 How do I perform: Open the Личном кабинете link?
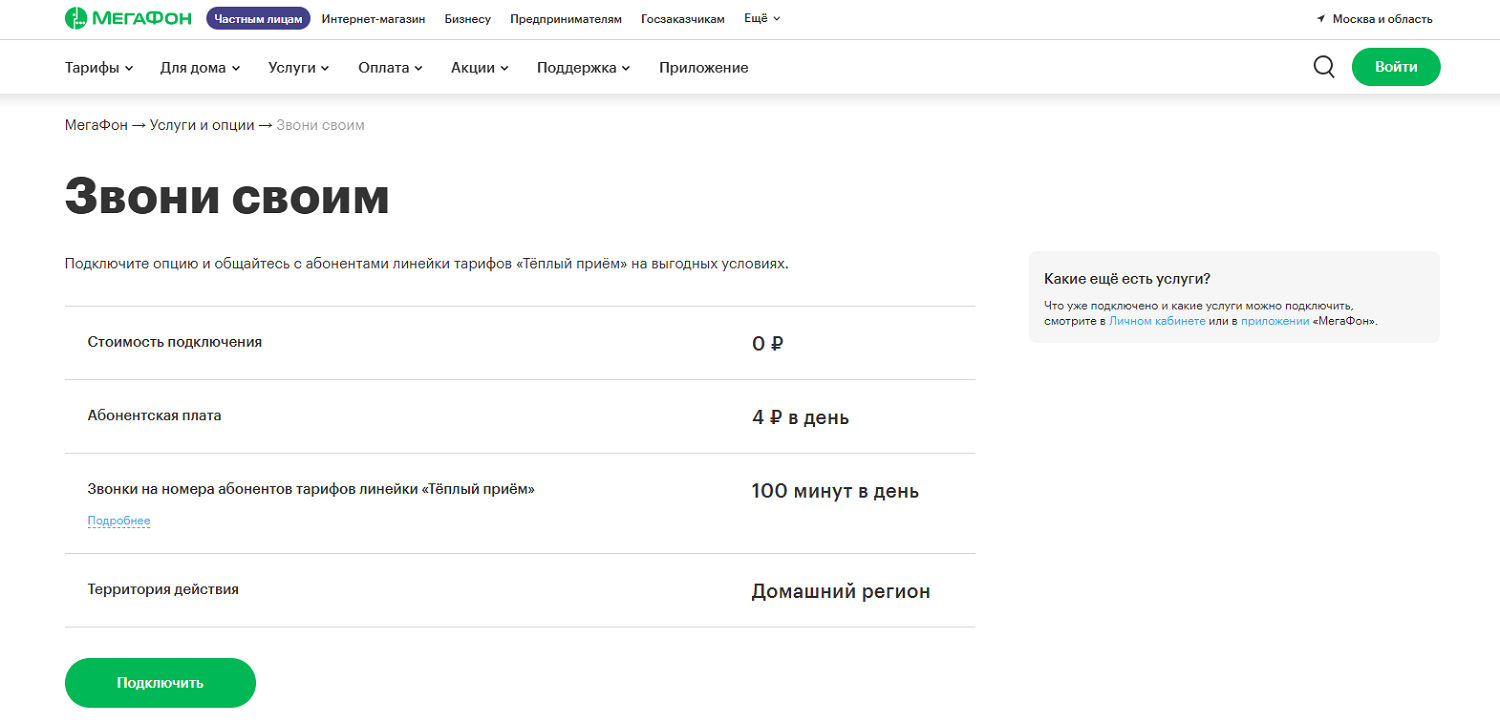(1157, 322)
